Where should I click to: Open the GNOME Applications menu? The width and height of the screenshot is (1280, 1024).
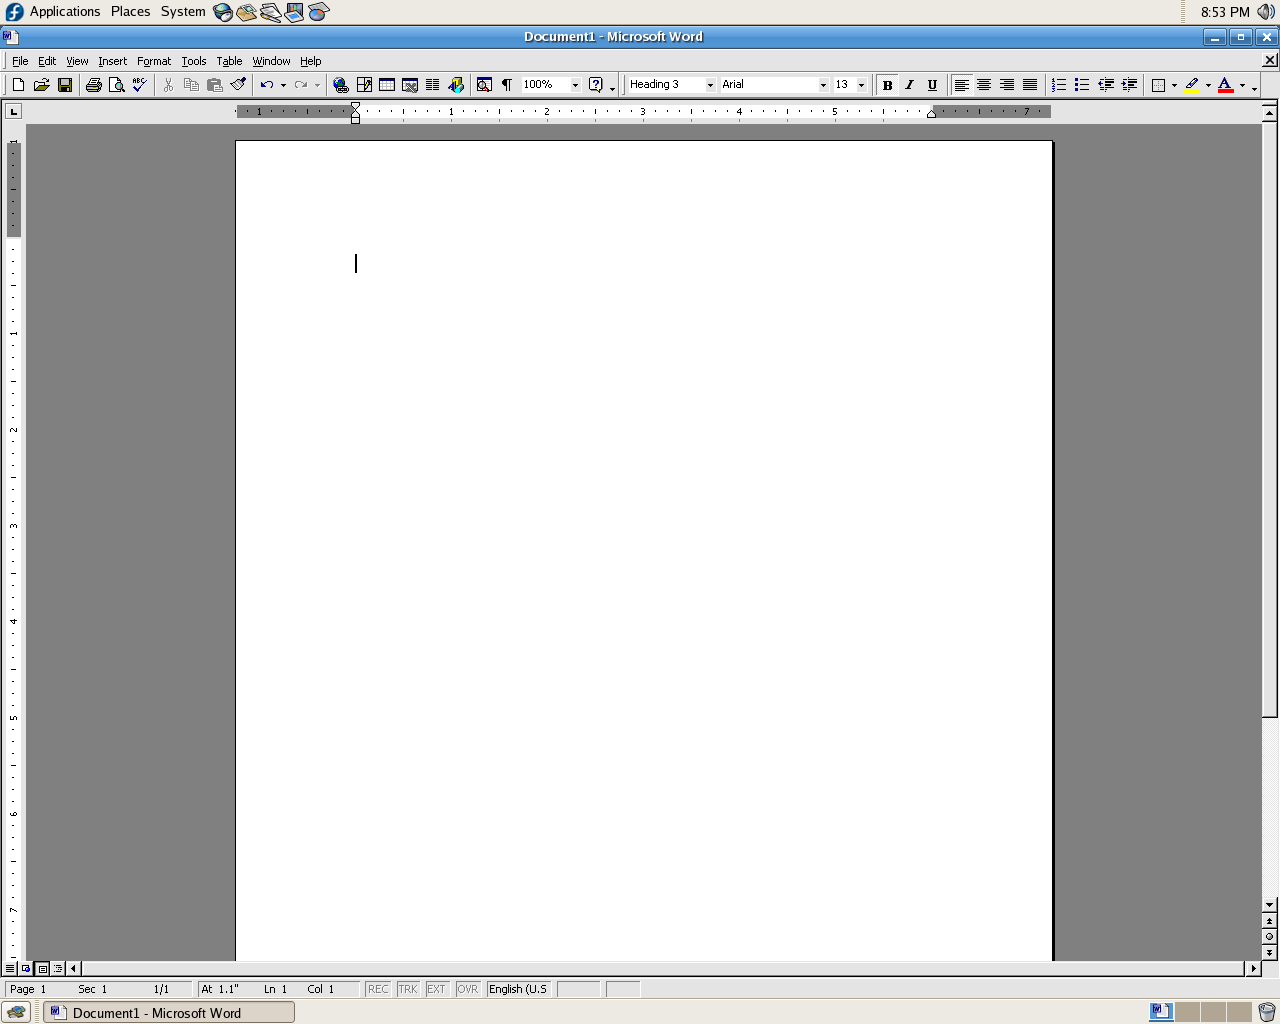[x=54, y=12]
